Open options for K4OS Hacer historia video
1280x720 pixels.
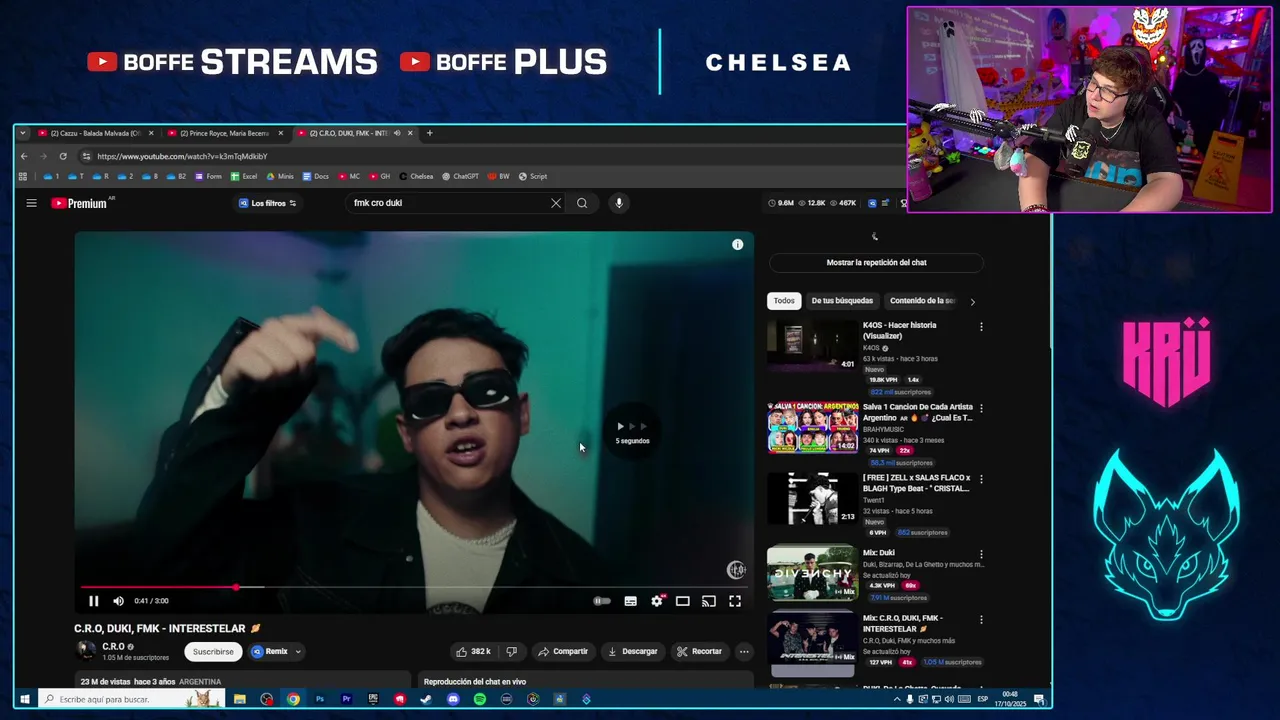[x=981, y=327]
